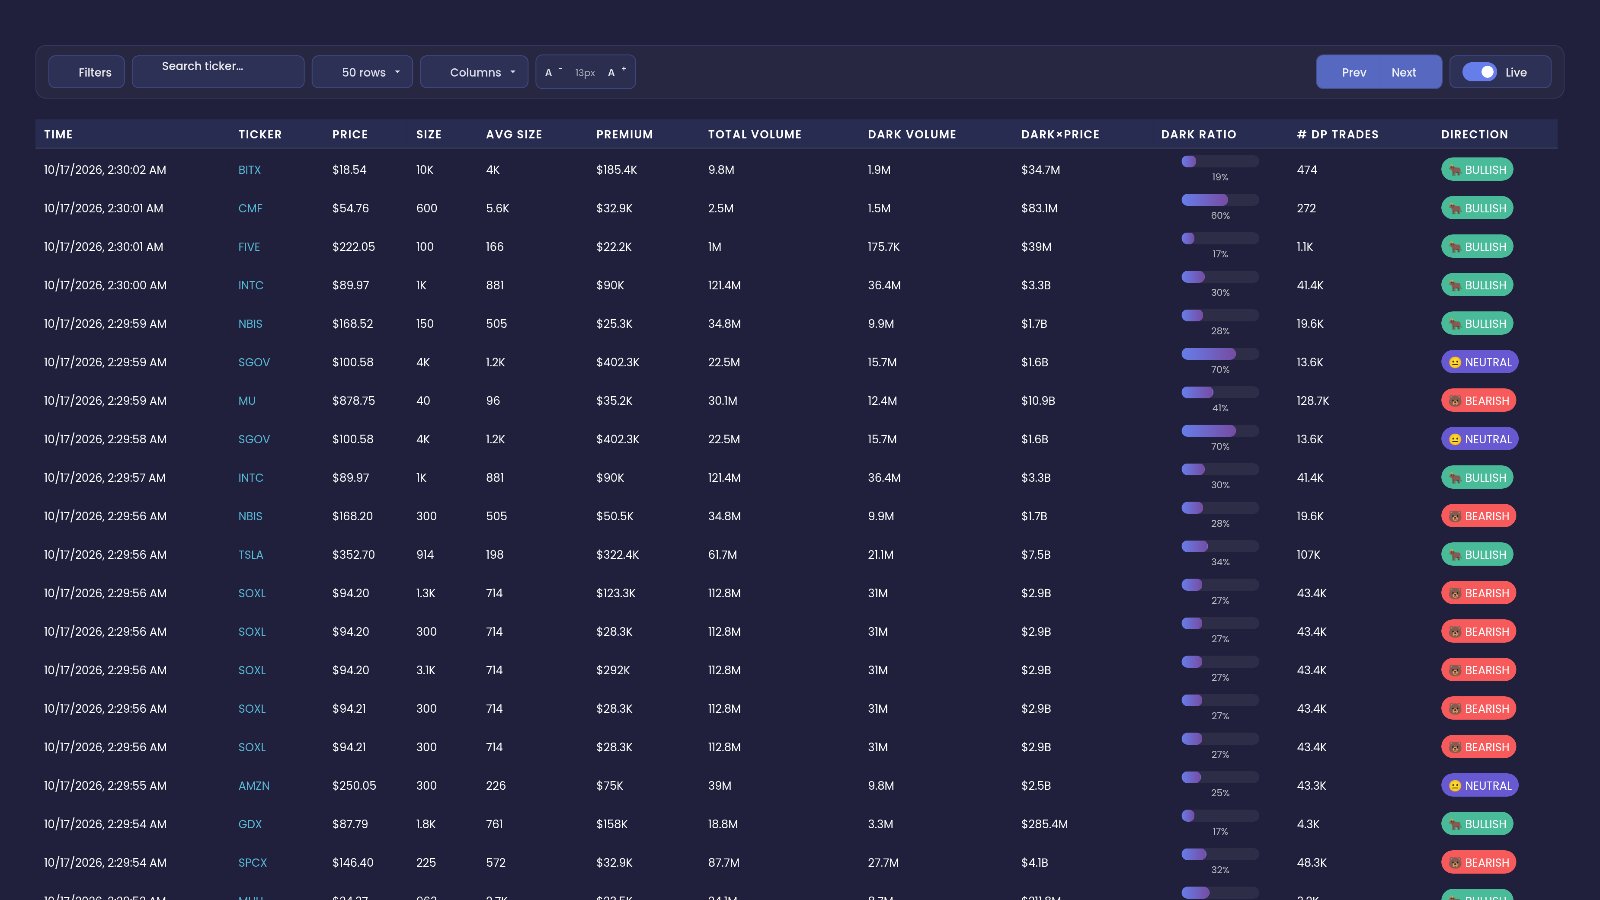Select the $123.3K premium cell
Viewport: 1600px width, 900px height.
(616, 593)
